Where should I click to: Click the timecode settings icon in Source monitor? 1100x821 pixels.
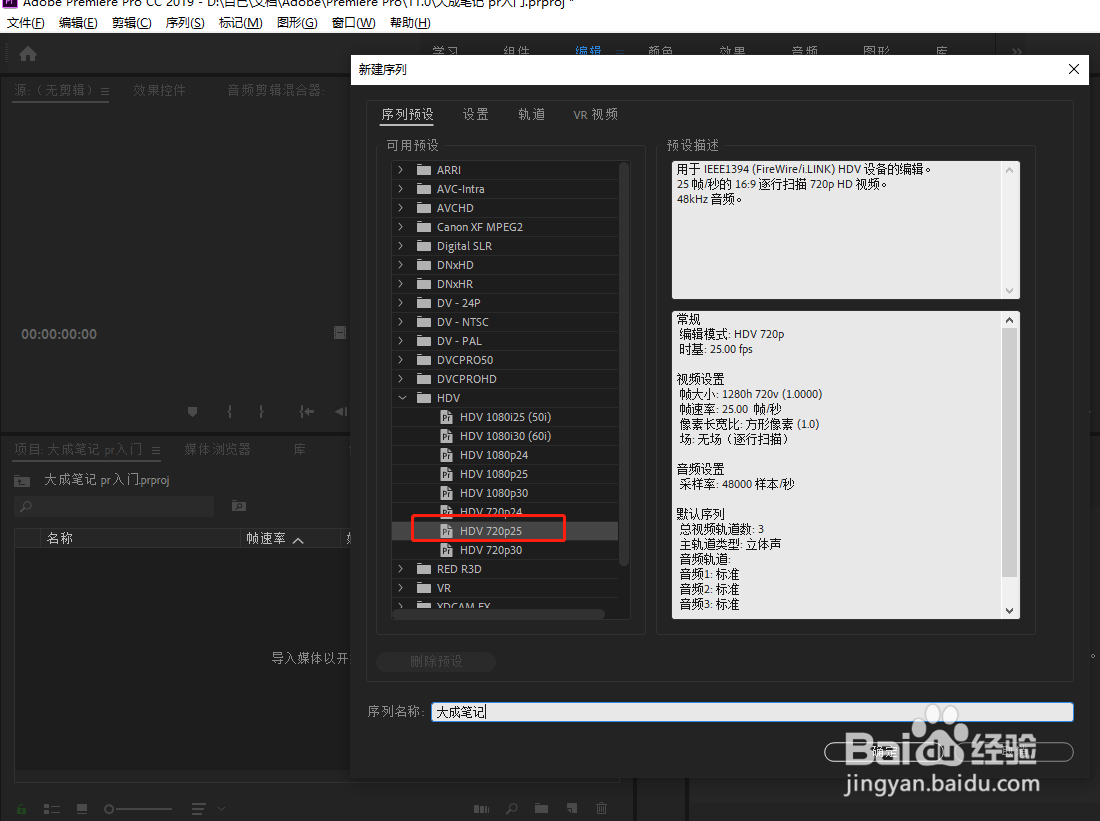click(x=340, y=333)
